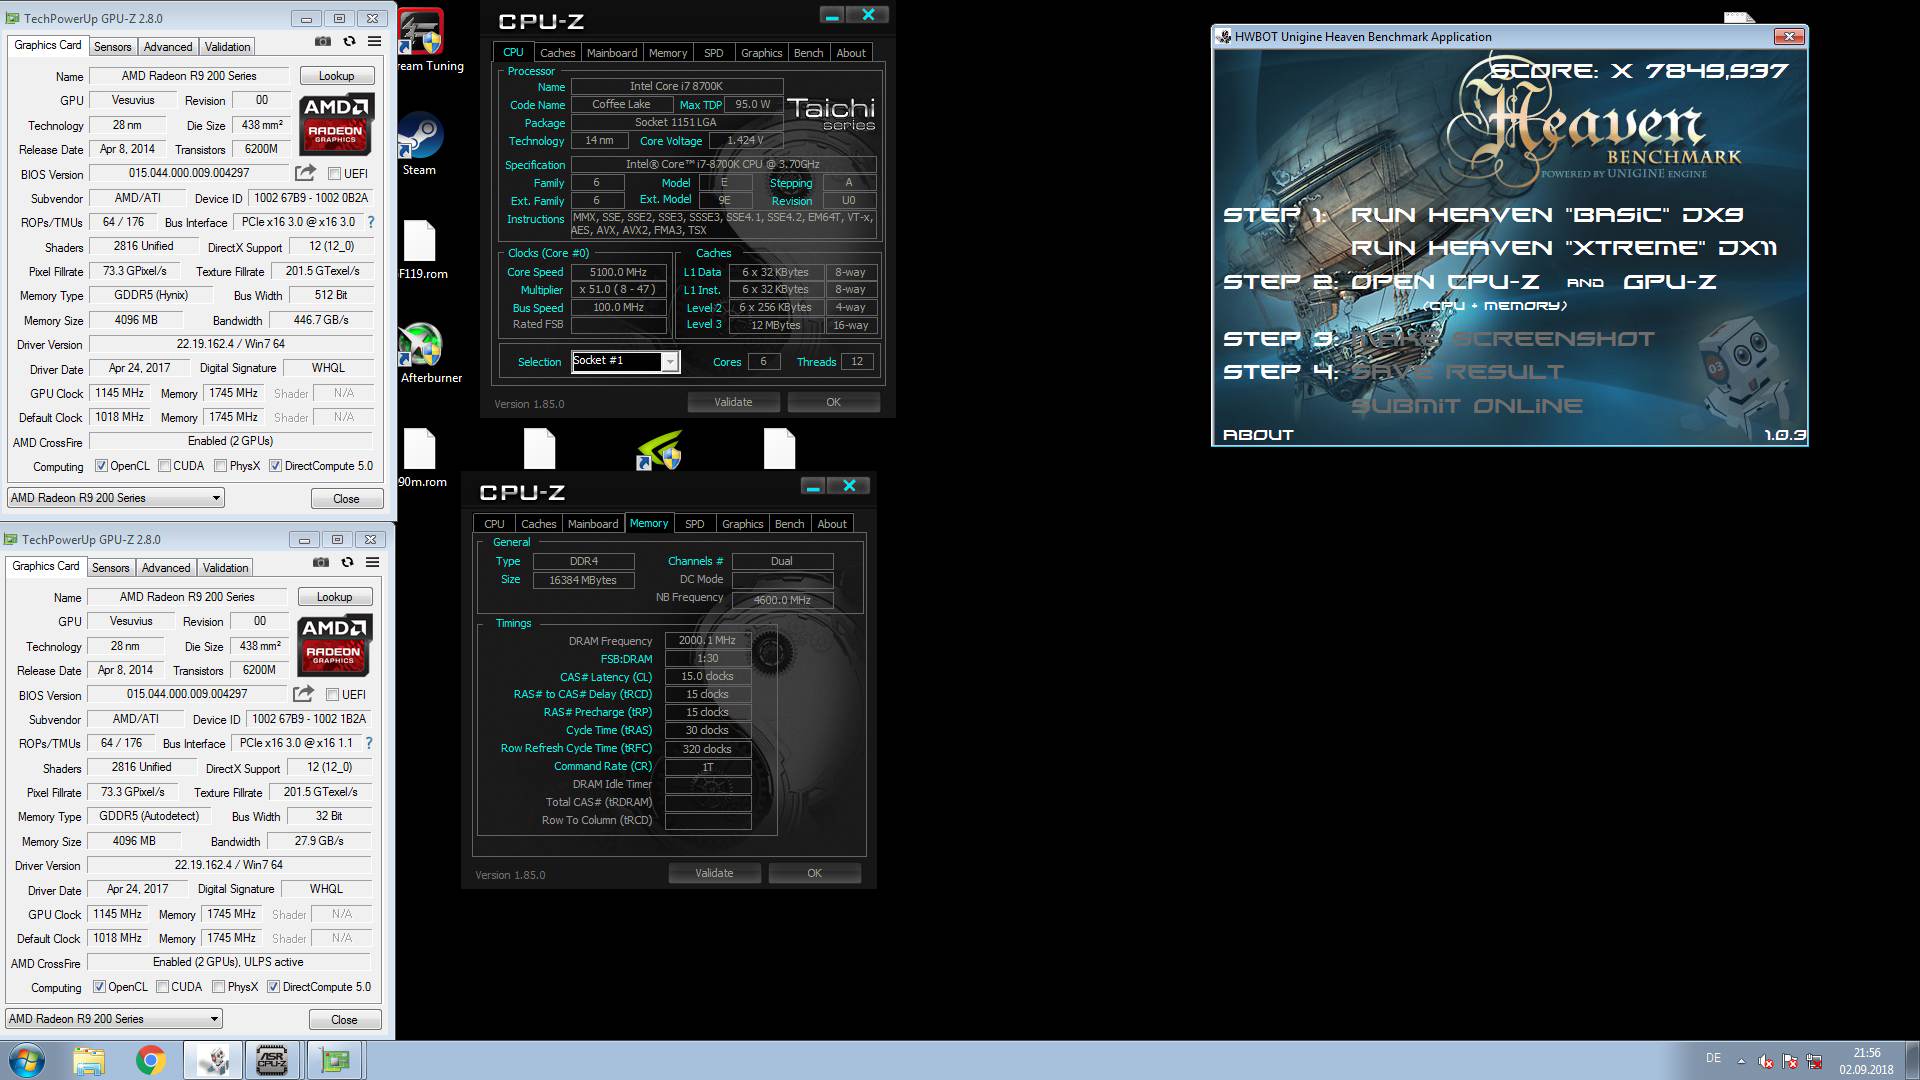This screenshot has width=1920, height=1080.
Task: Open File Explorer from the taskbar
Action: (89, 1060)
